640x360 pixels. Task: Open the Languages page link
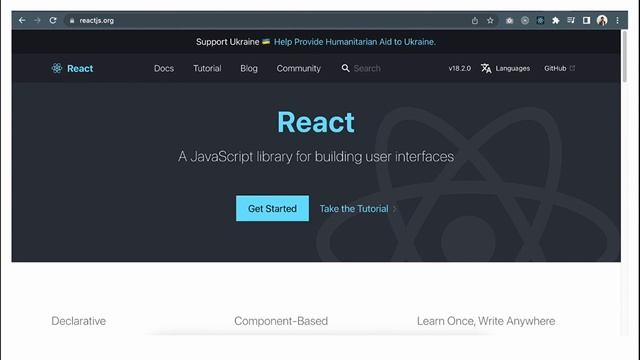pos(513,68)
